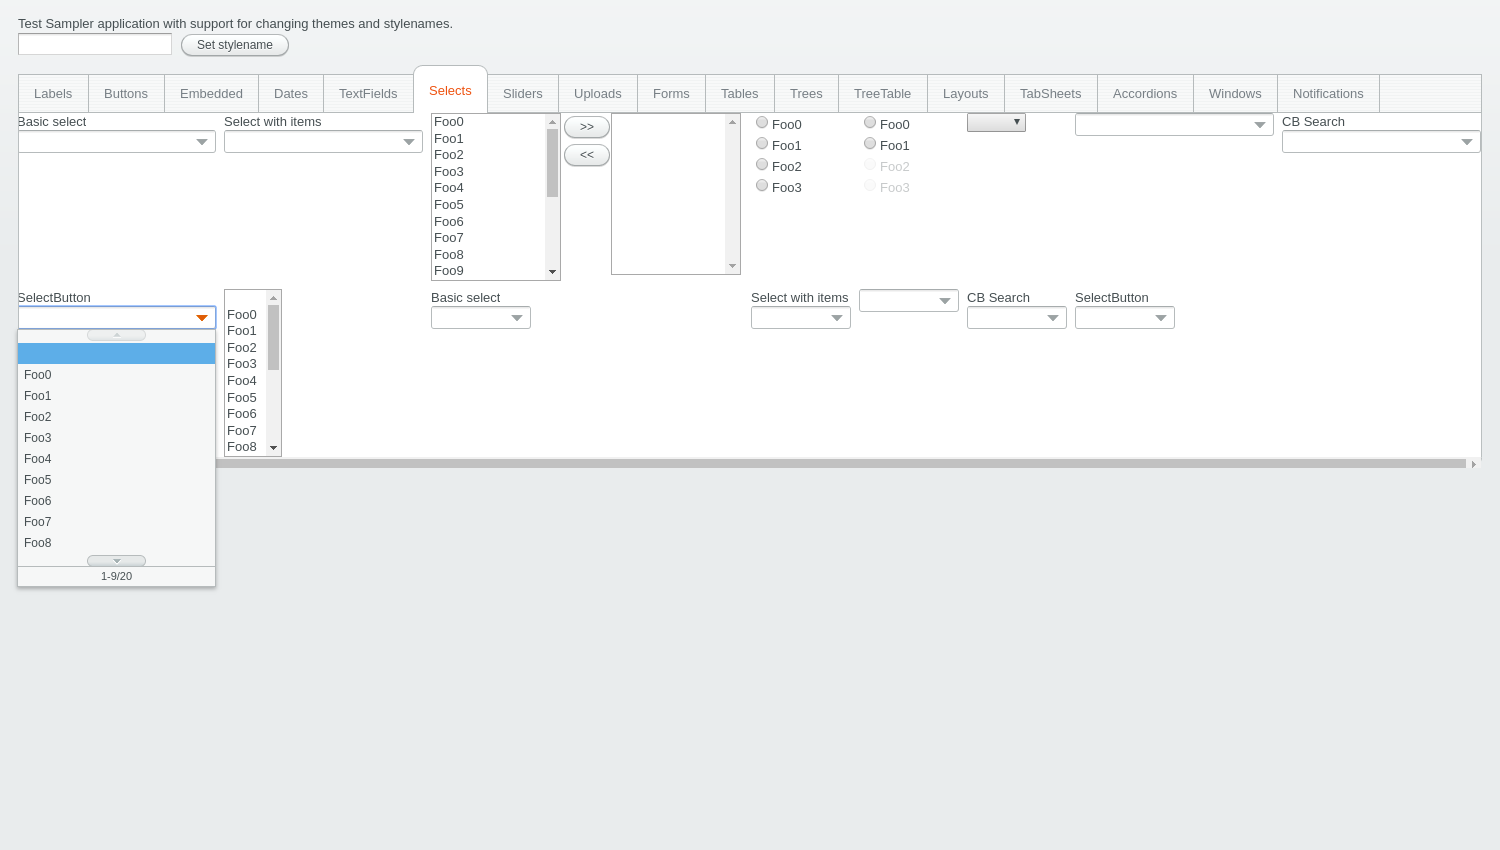
Task: Click horizontal scrollbar right arrow
Action: point(1474,464)
